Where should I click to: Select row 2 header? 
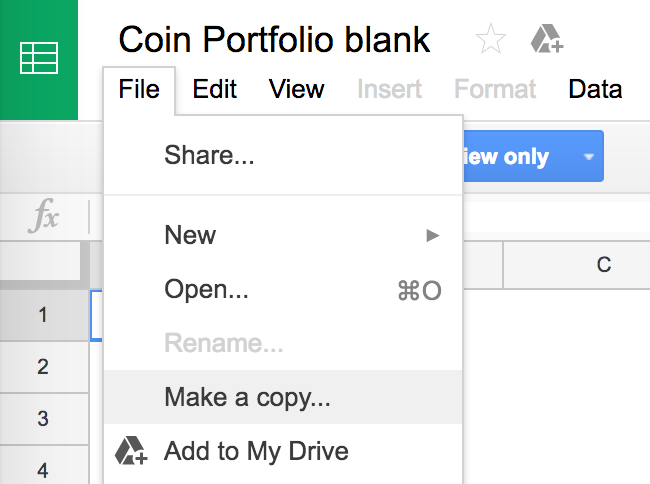[x=43, y=367]
